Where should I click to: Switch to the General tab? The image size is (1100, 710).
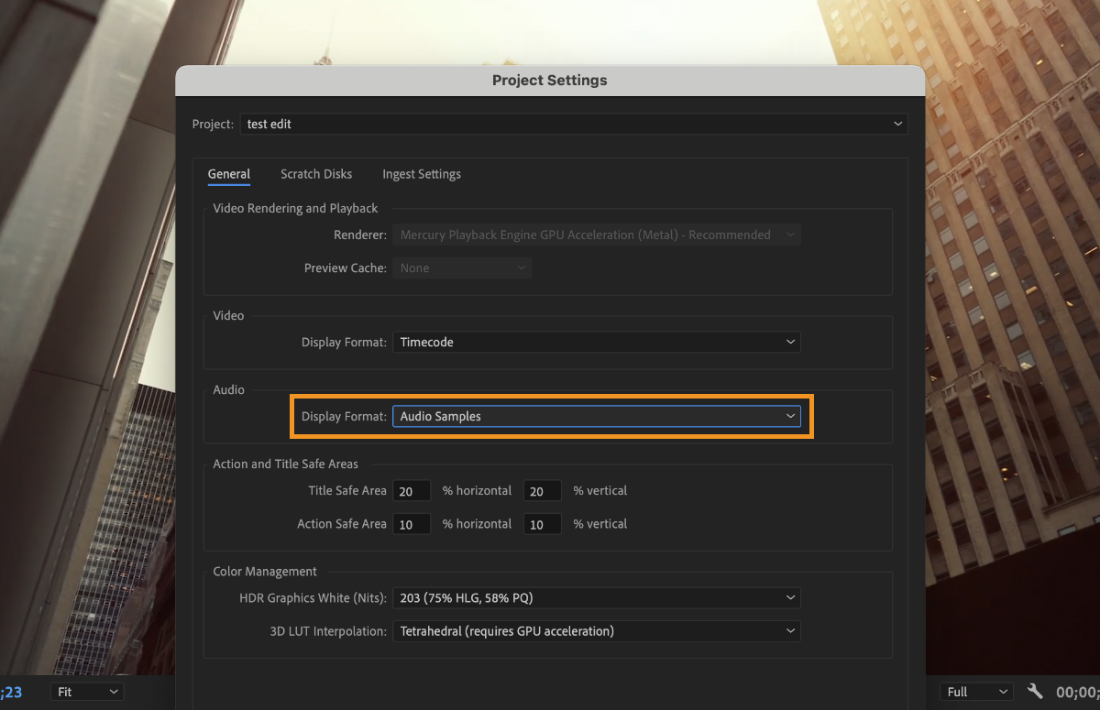click(229, 174)
